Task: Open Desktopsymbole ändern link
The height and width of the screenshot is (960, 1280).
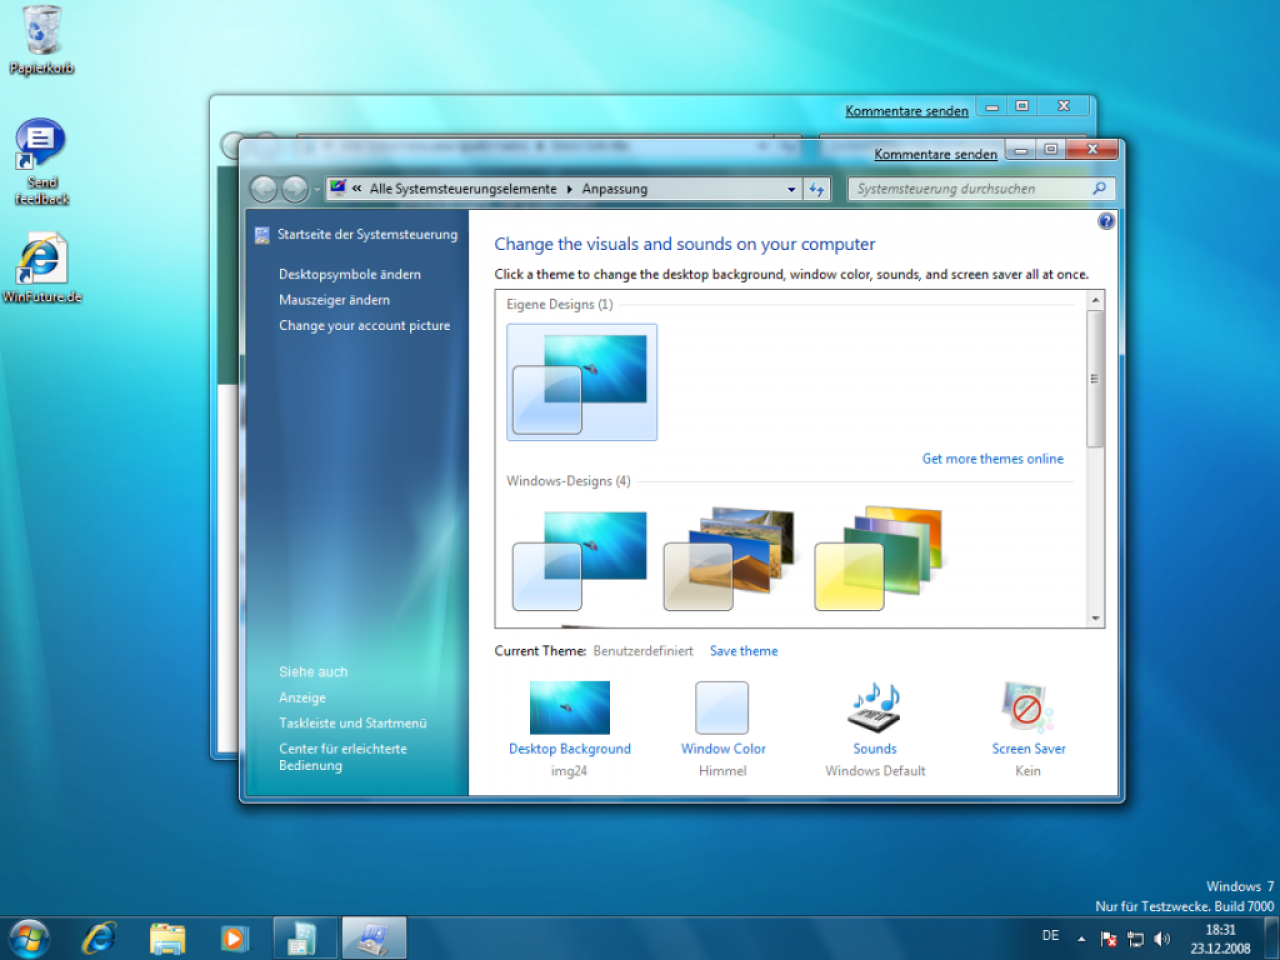Action: 350,274
